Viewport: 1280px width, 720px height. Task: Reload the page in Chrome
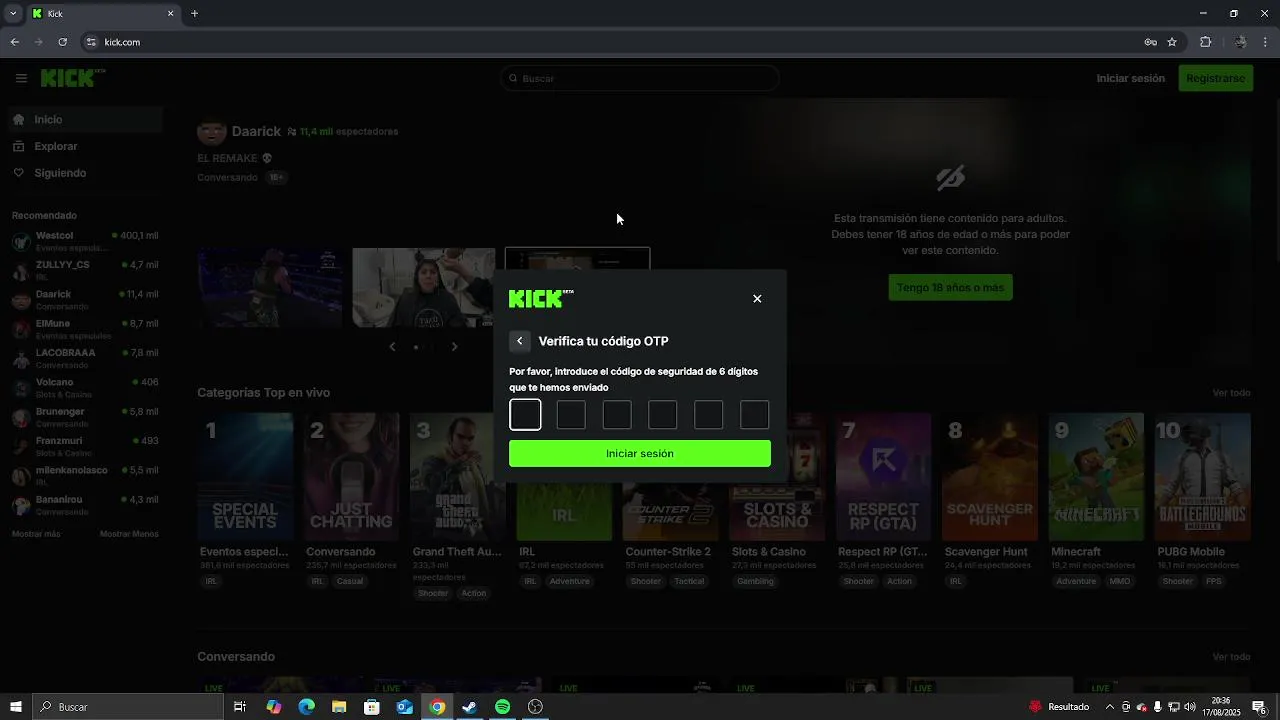(x=63, y=42)
